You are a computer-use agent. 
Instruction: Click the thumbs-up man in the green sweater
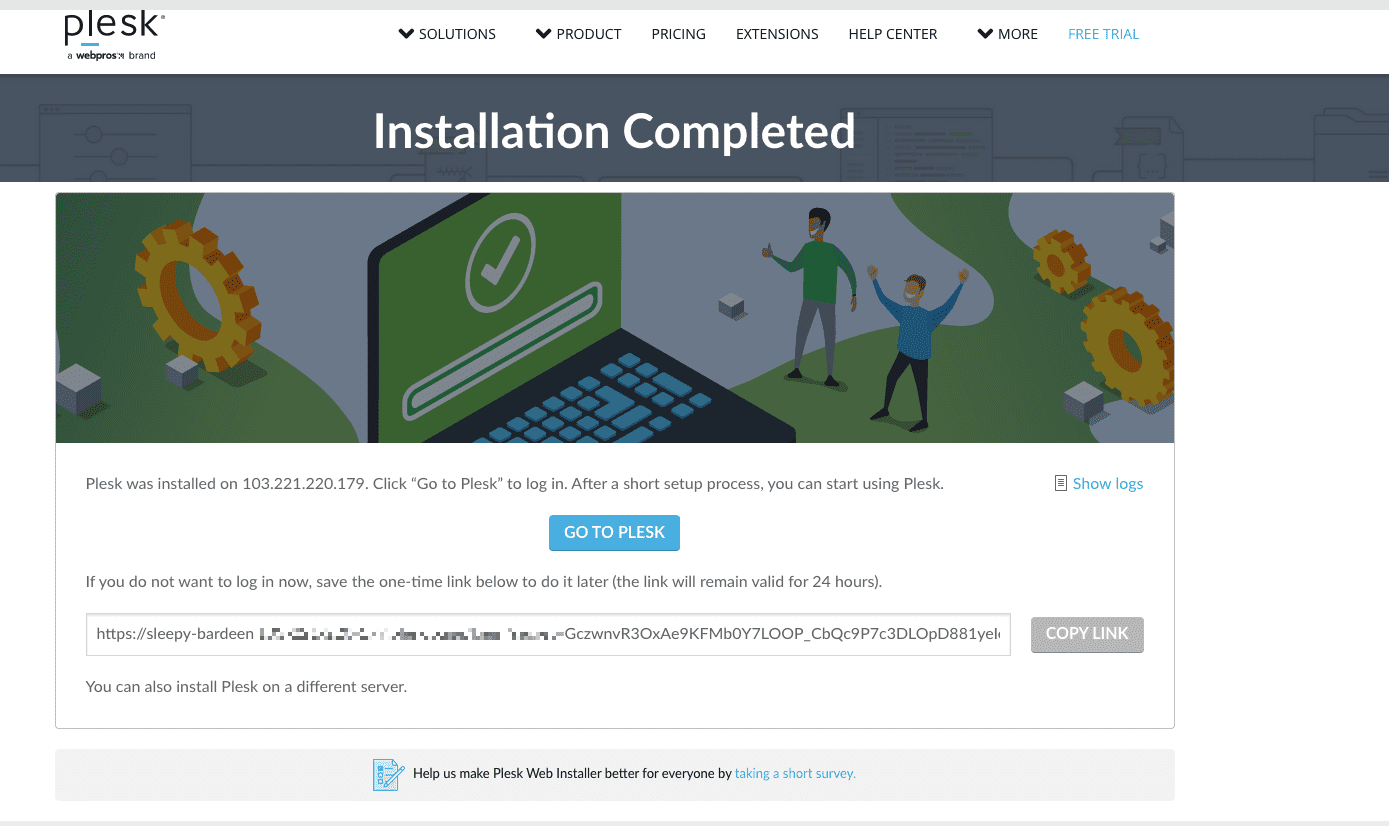coord(815,292)
